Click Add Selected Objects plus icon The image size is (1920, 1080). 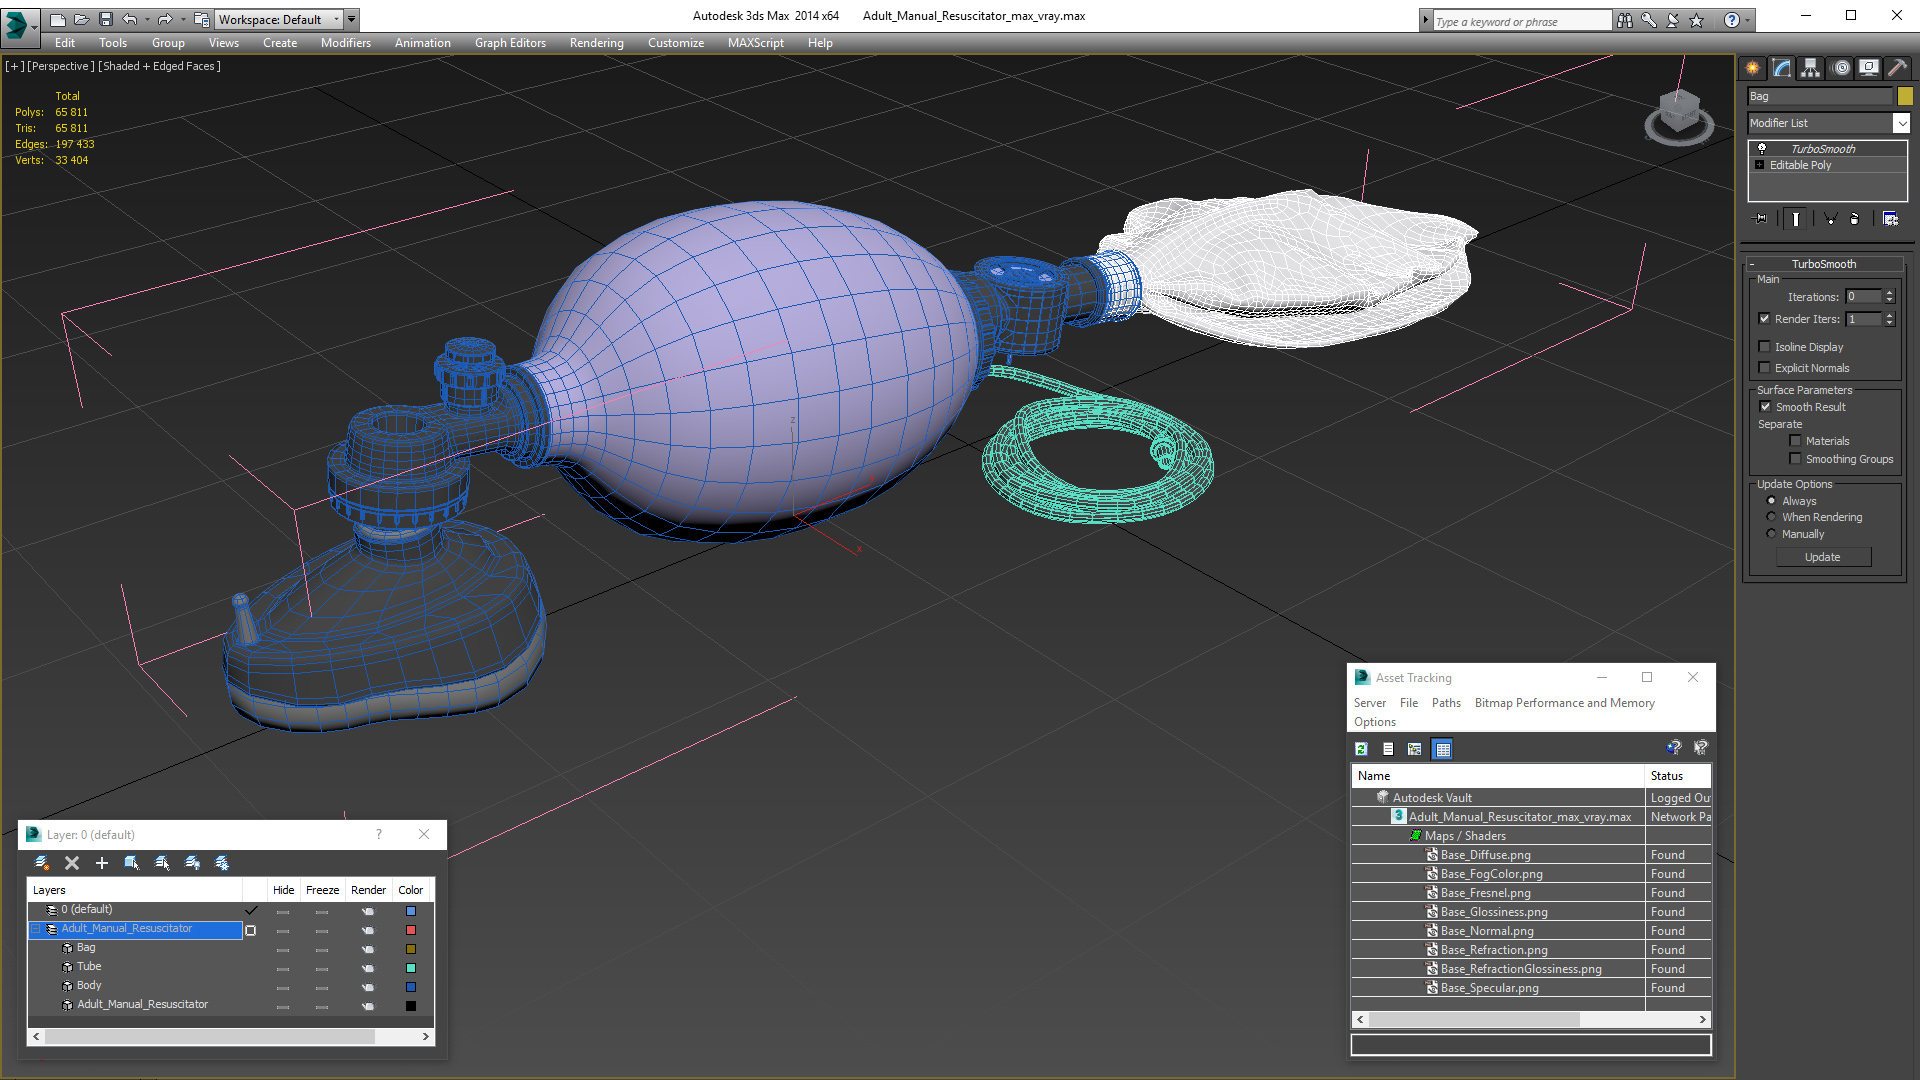pos(101,863)
